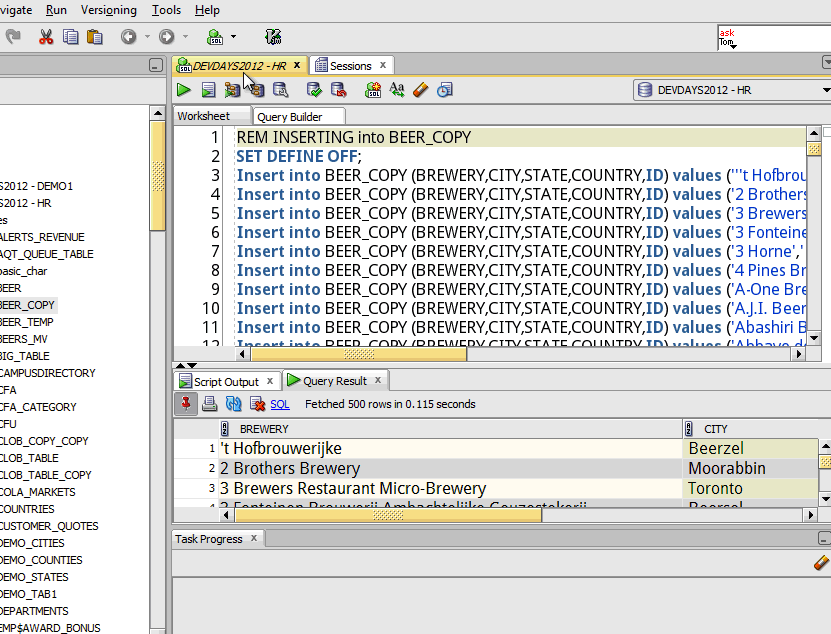Click the editor scrollbar down arrow
Image resolution: width=831 pixels, height=634 pixels.
[x=814, y=338]
